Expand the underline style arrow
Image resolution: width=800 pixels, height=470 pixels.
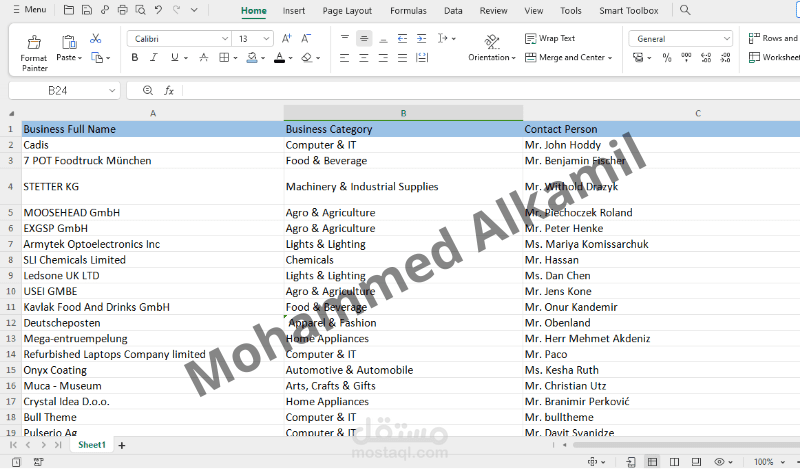pyautogui.click(x=186, y=58)
